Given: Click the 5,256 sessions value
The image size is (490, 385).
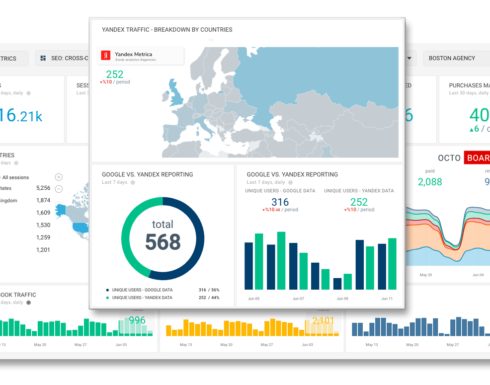Looking at the screenshot, I should tap(43, 188).
